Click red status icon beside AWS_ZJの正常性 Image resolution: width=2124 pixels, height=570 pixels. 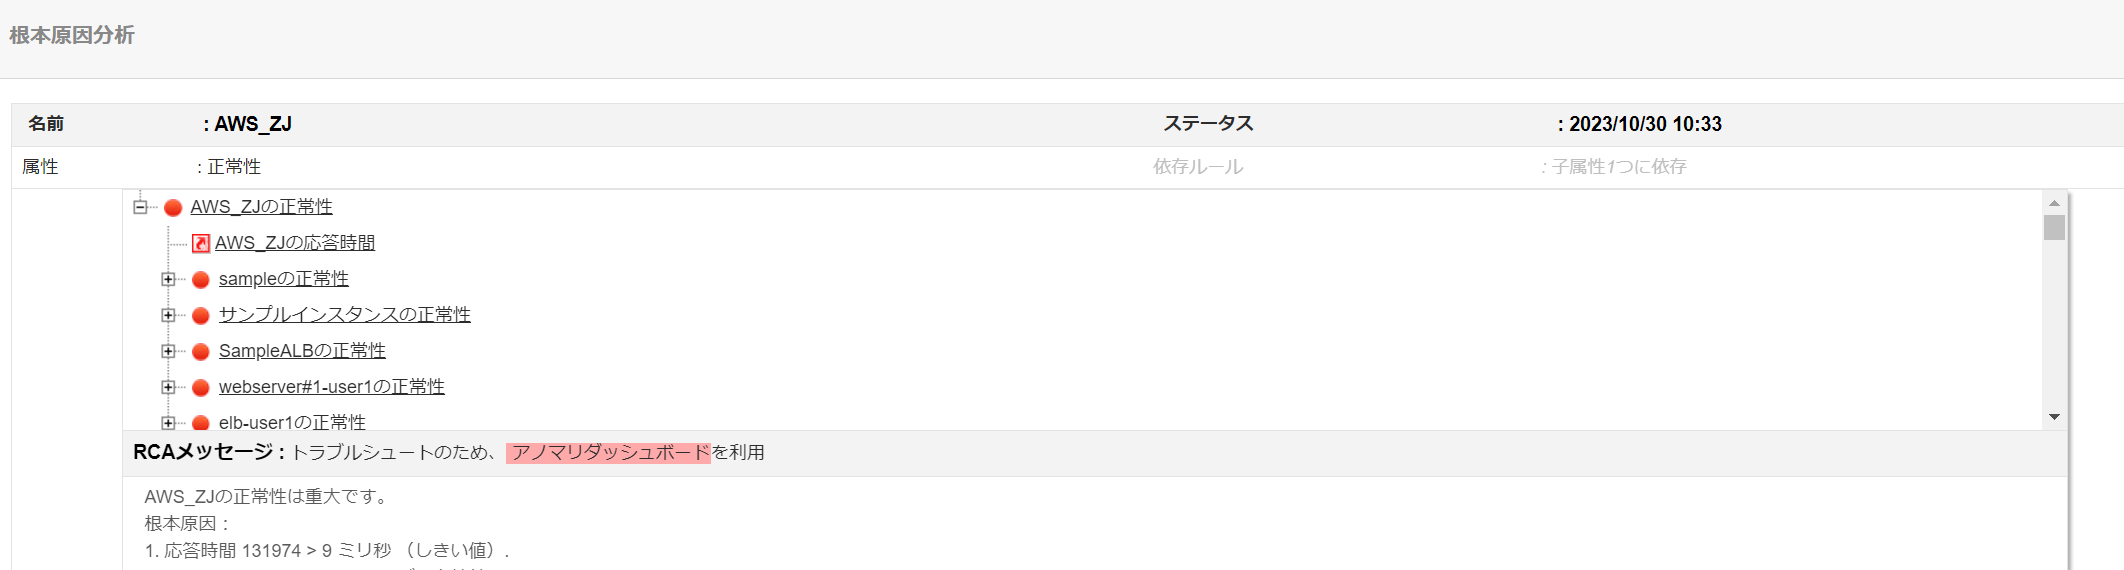coord(173,208)
